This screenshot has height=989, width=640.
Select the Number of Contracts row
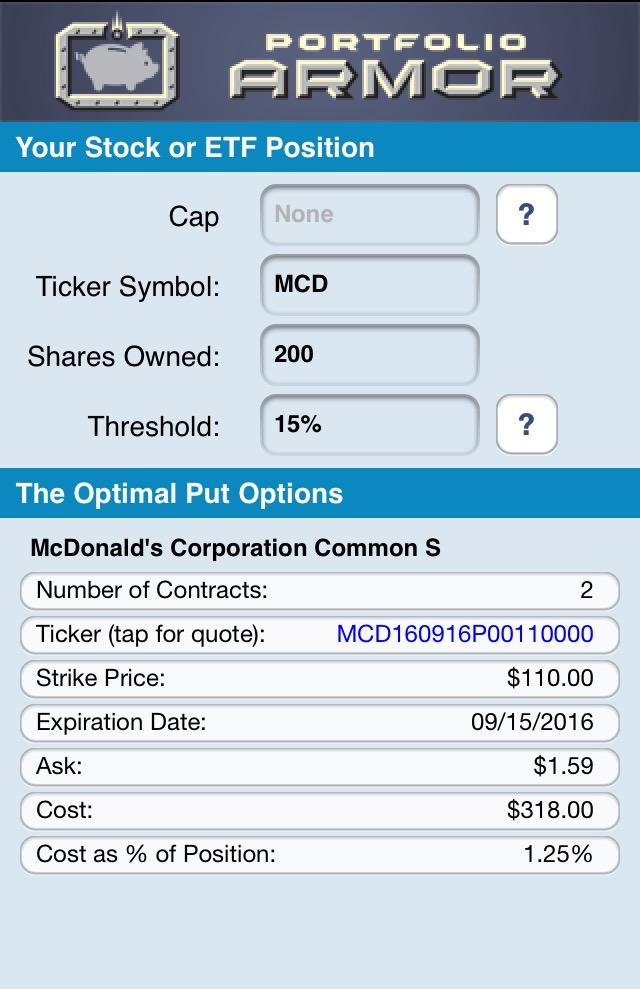320,591
